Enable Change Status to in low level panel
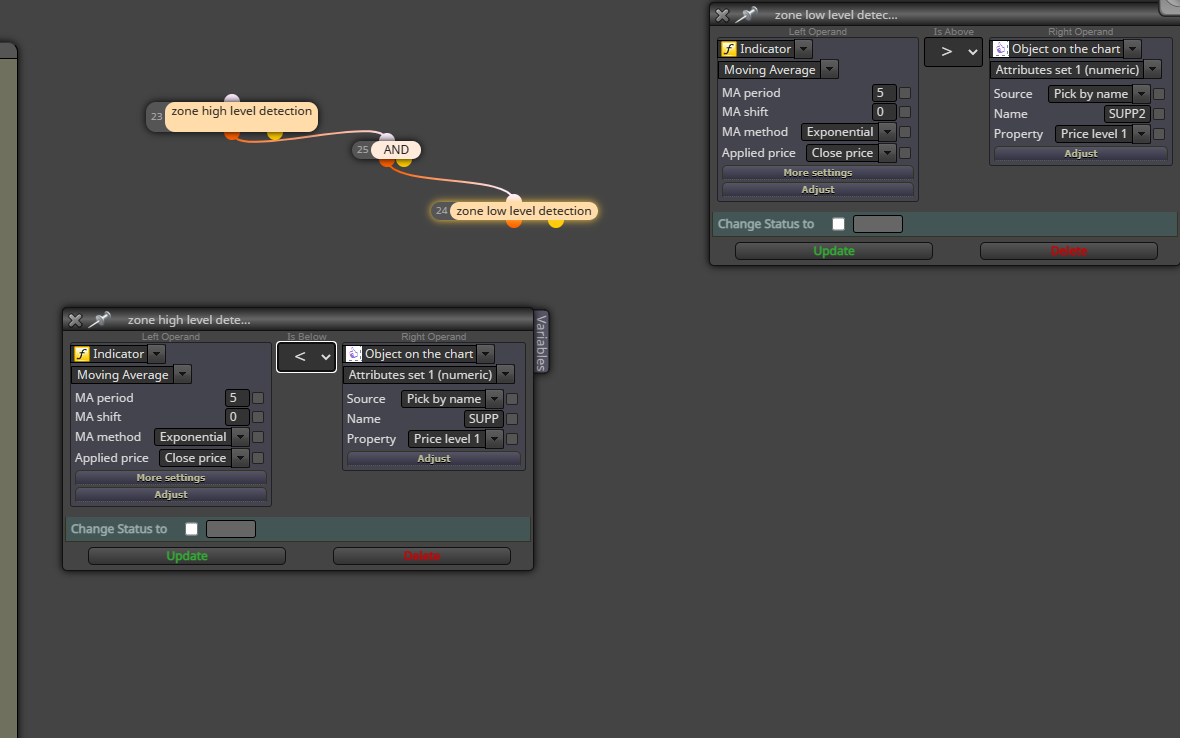This screenshot has width=1180, height=738. (x=838, y=223)
